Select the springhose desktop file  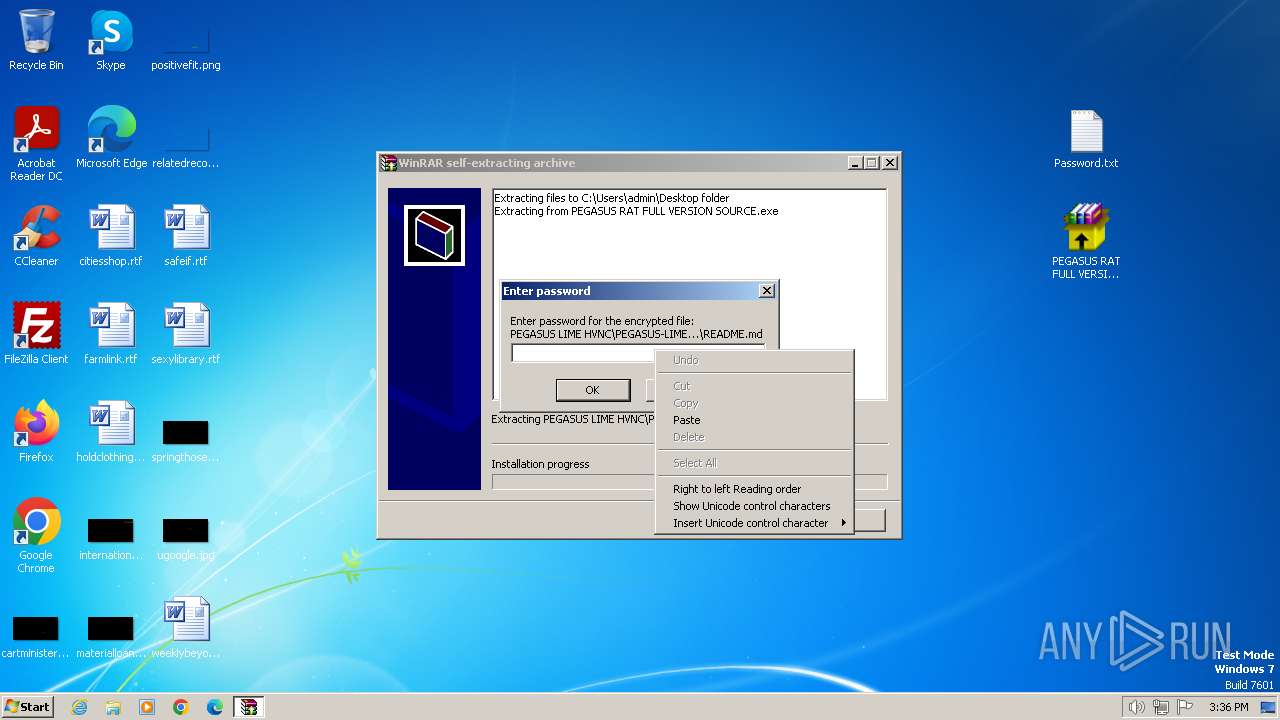tap(186, 439)
